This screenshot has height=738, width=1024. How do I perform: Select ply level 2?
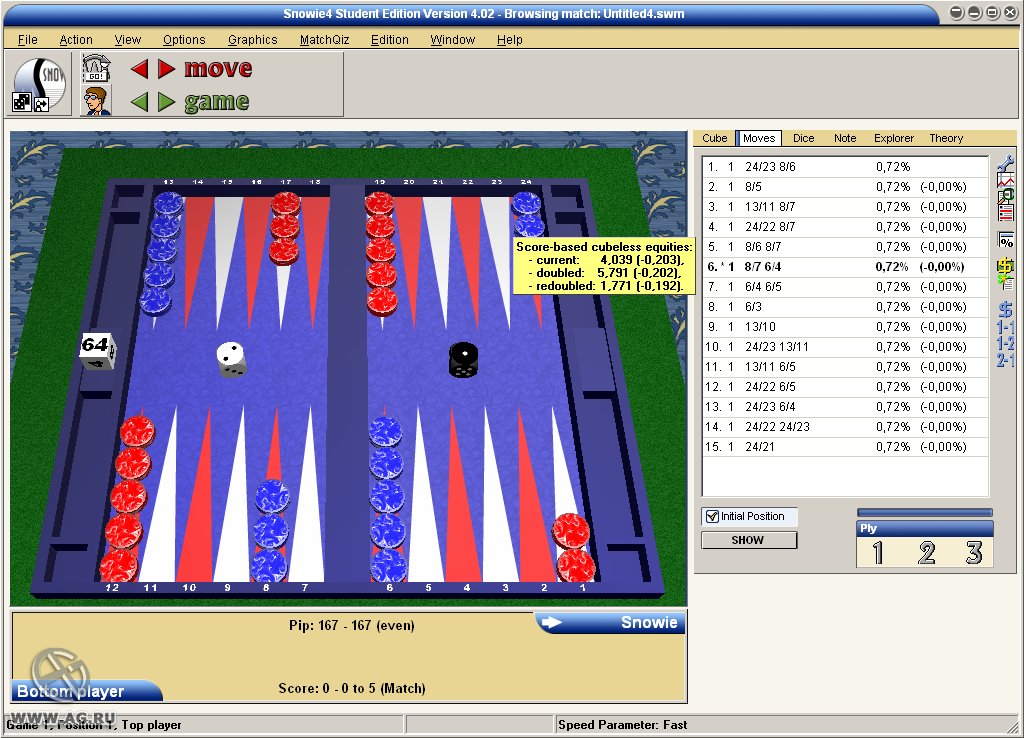(926, 553)
